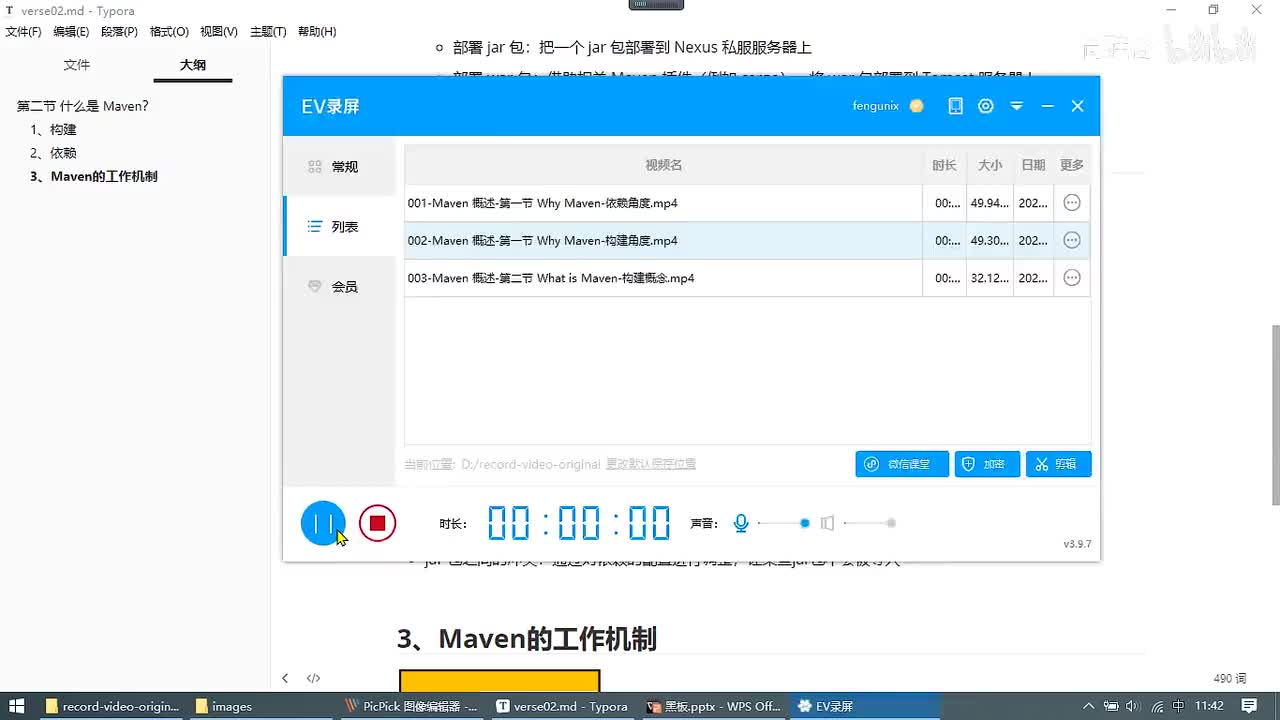
Task: Click the speaker icon beside the microphone slider
Action: tap(827, 523)
